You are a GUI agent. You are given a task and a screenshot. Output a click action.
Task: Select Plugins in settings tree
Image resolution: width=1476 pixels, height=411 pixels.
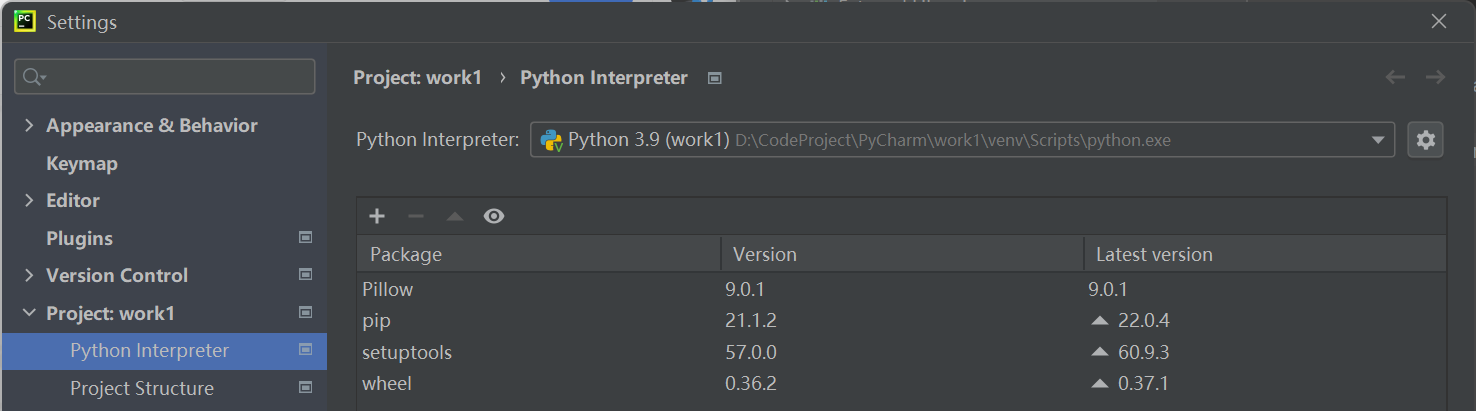(x=79, y=238)
